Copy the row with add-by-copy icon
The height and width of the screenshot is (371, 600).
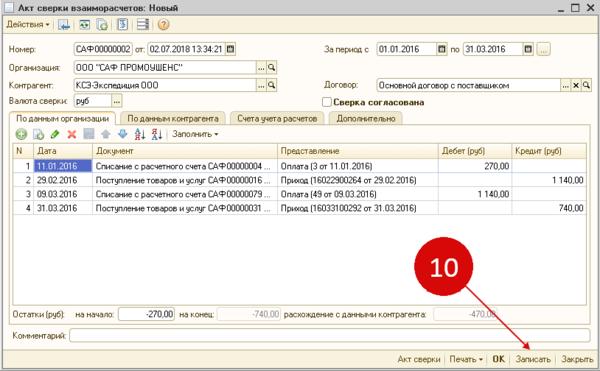click(38, 134)
